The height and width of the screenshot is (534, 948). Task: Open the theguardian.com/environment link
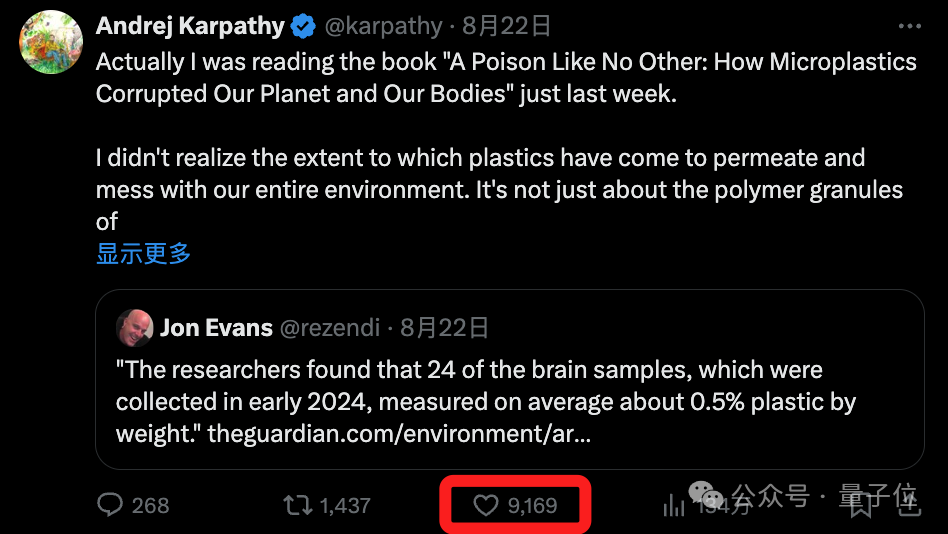[399, 434]
